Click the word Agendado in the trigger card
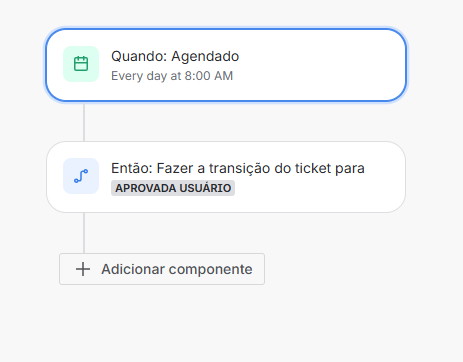463x362 pixels. 205,57
